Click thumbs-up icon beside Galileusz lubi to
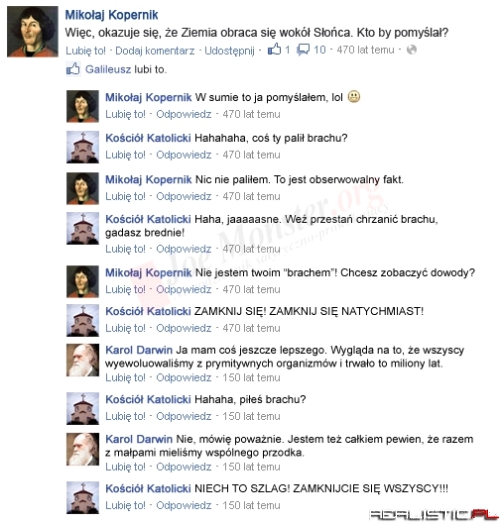 pyautogui.click(x=73, y=69)
